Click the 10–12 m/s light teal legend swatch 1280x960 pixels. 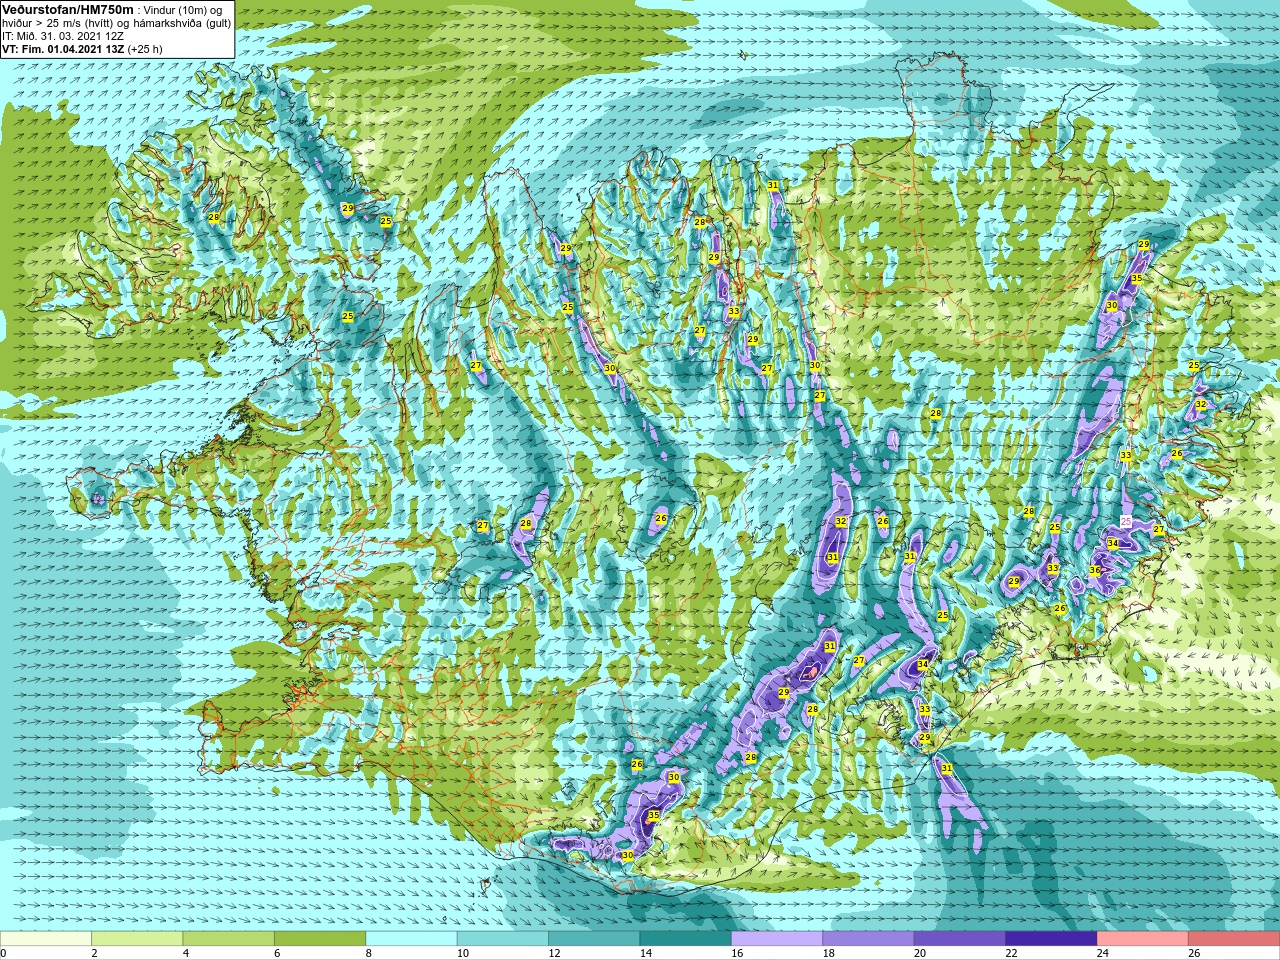(503, 938)
